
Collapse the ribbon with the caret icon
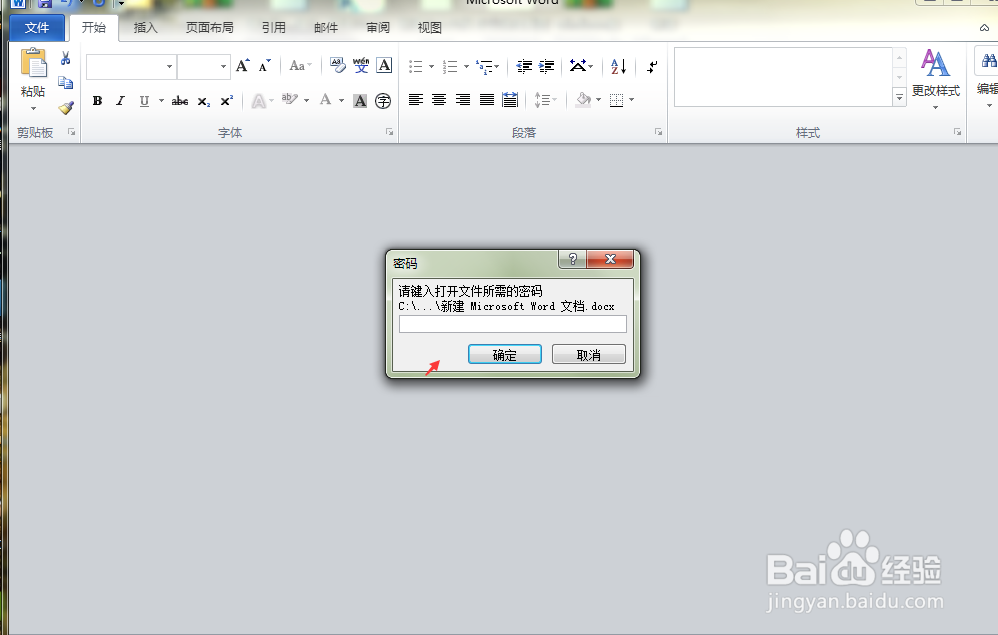click(984, 28)
